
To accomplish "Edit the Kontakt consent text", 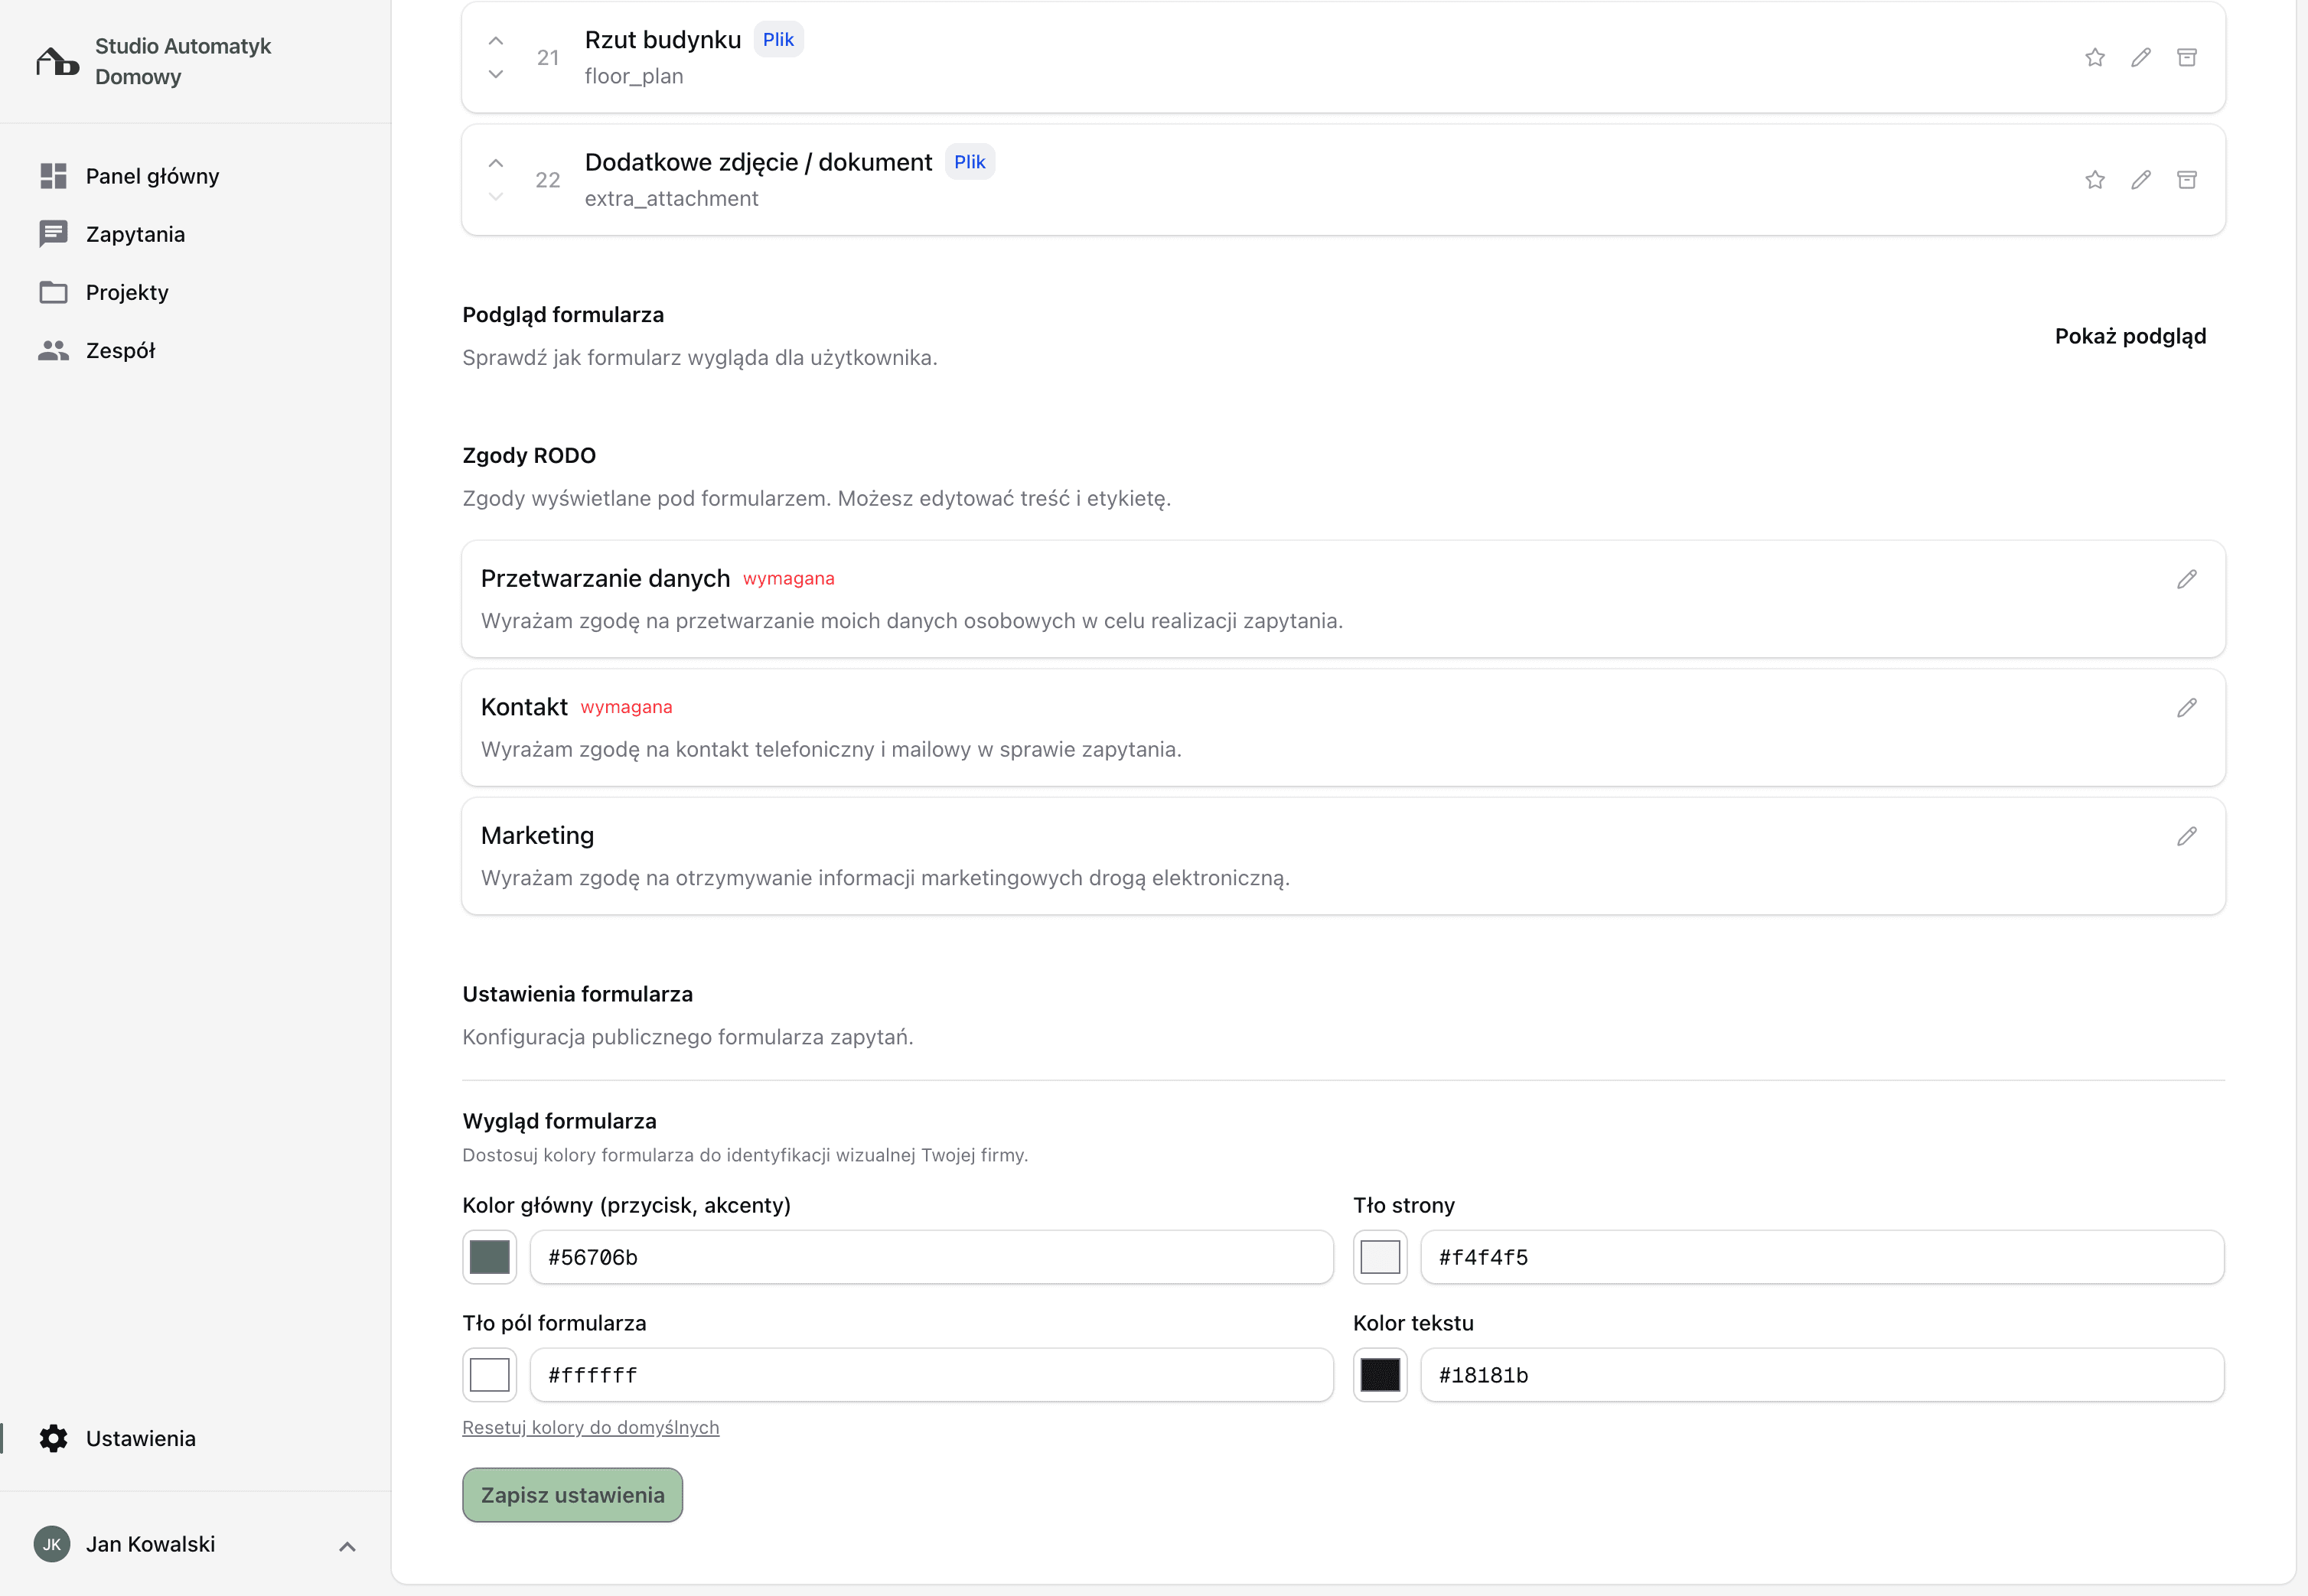I will tap(2187, 708).
